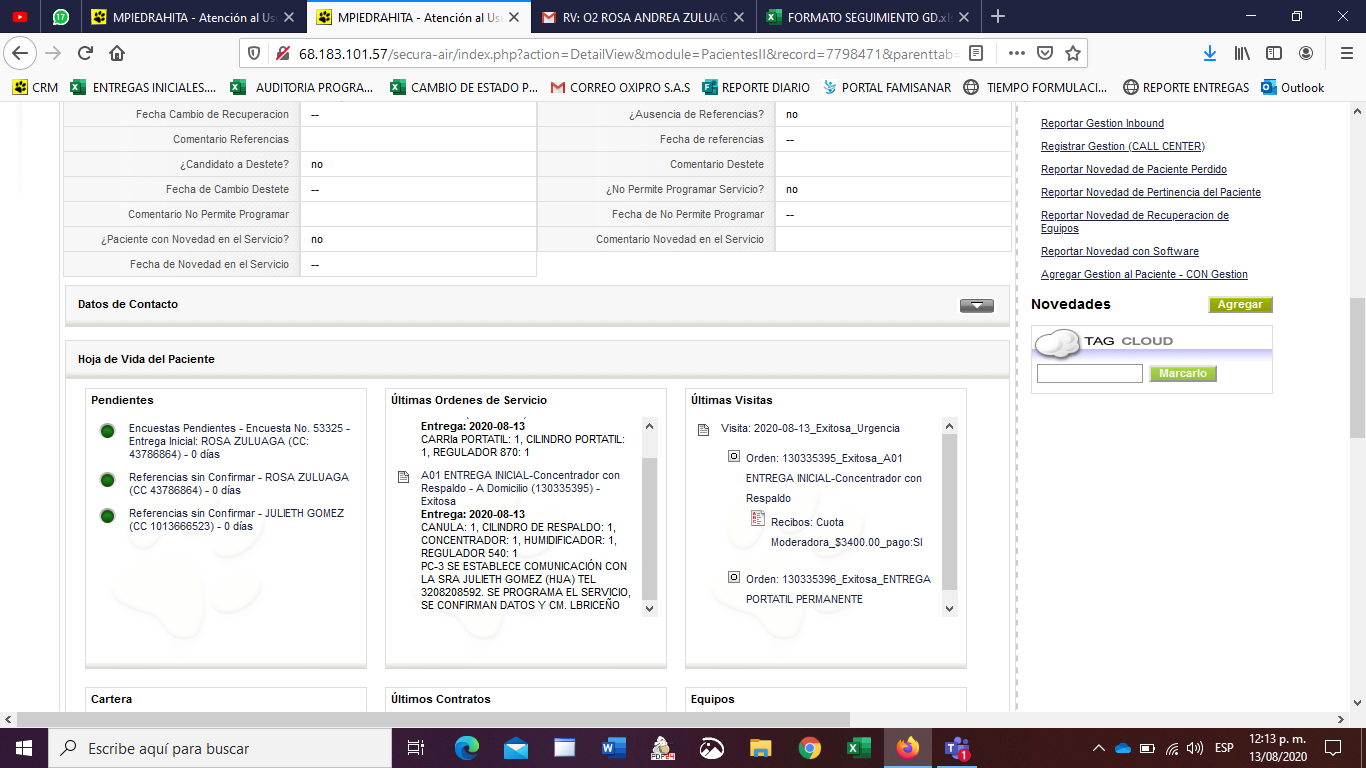This screenshot has height=768, width=1366.
Task: Open Chrome from the taskbar
Action: tap(810, 748)
